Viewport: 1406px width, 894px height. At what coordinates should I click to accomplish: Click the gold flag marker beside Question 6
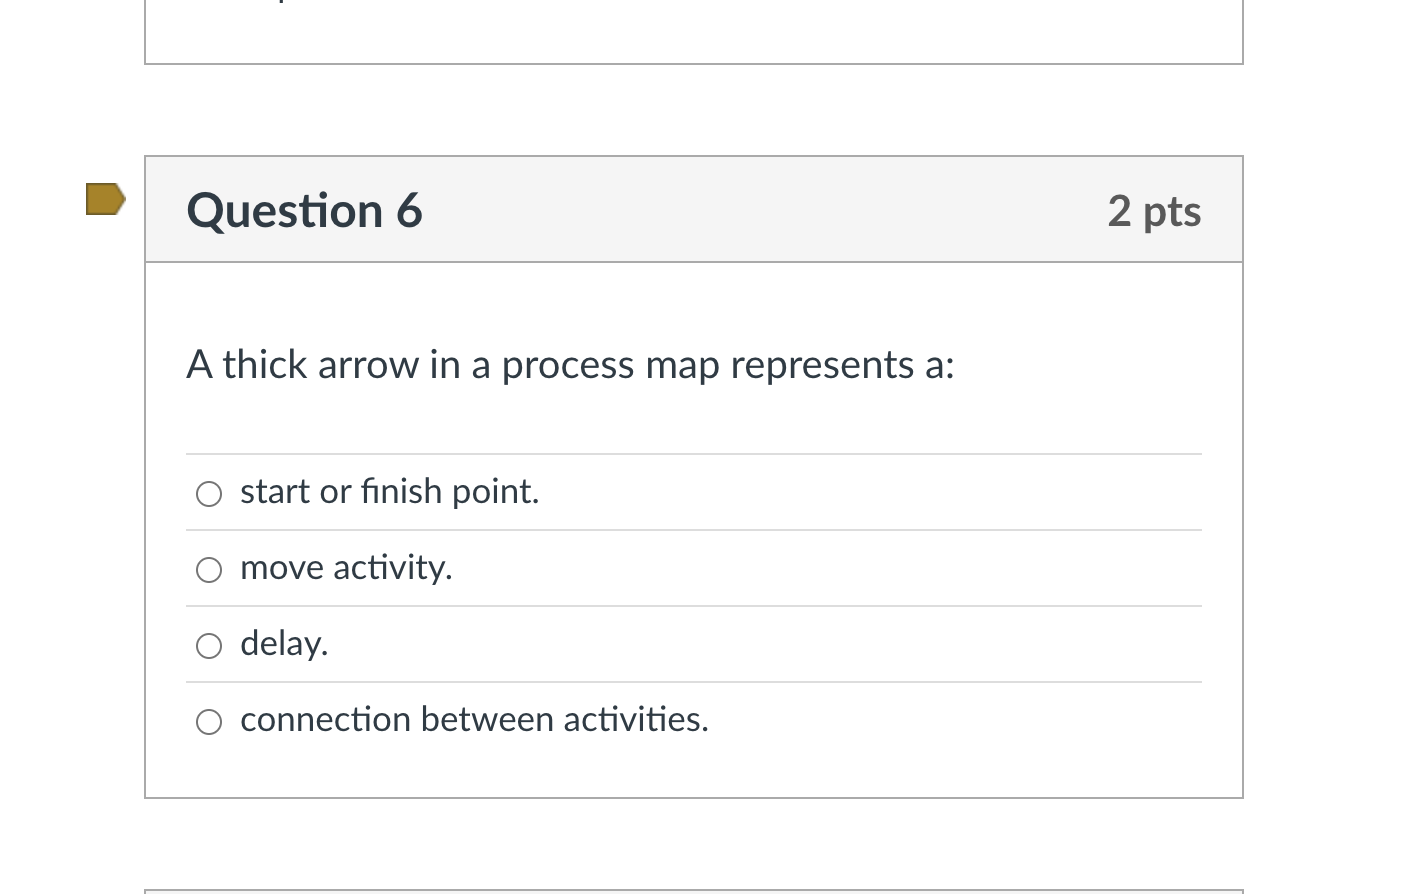(104, 199)
